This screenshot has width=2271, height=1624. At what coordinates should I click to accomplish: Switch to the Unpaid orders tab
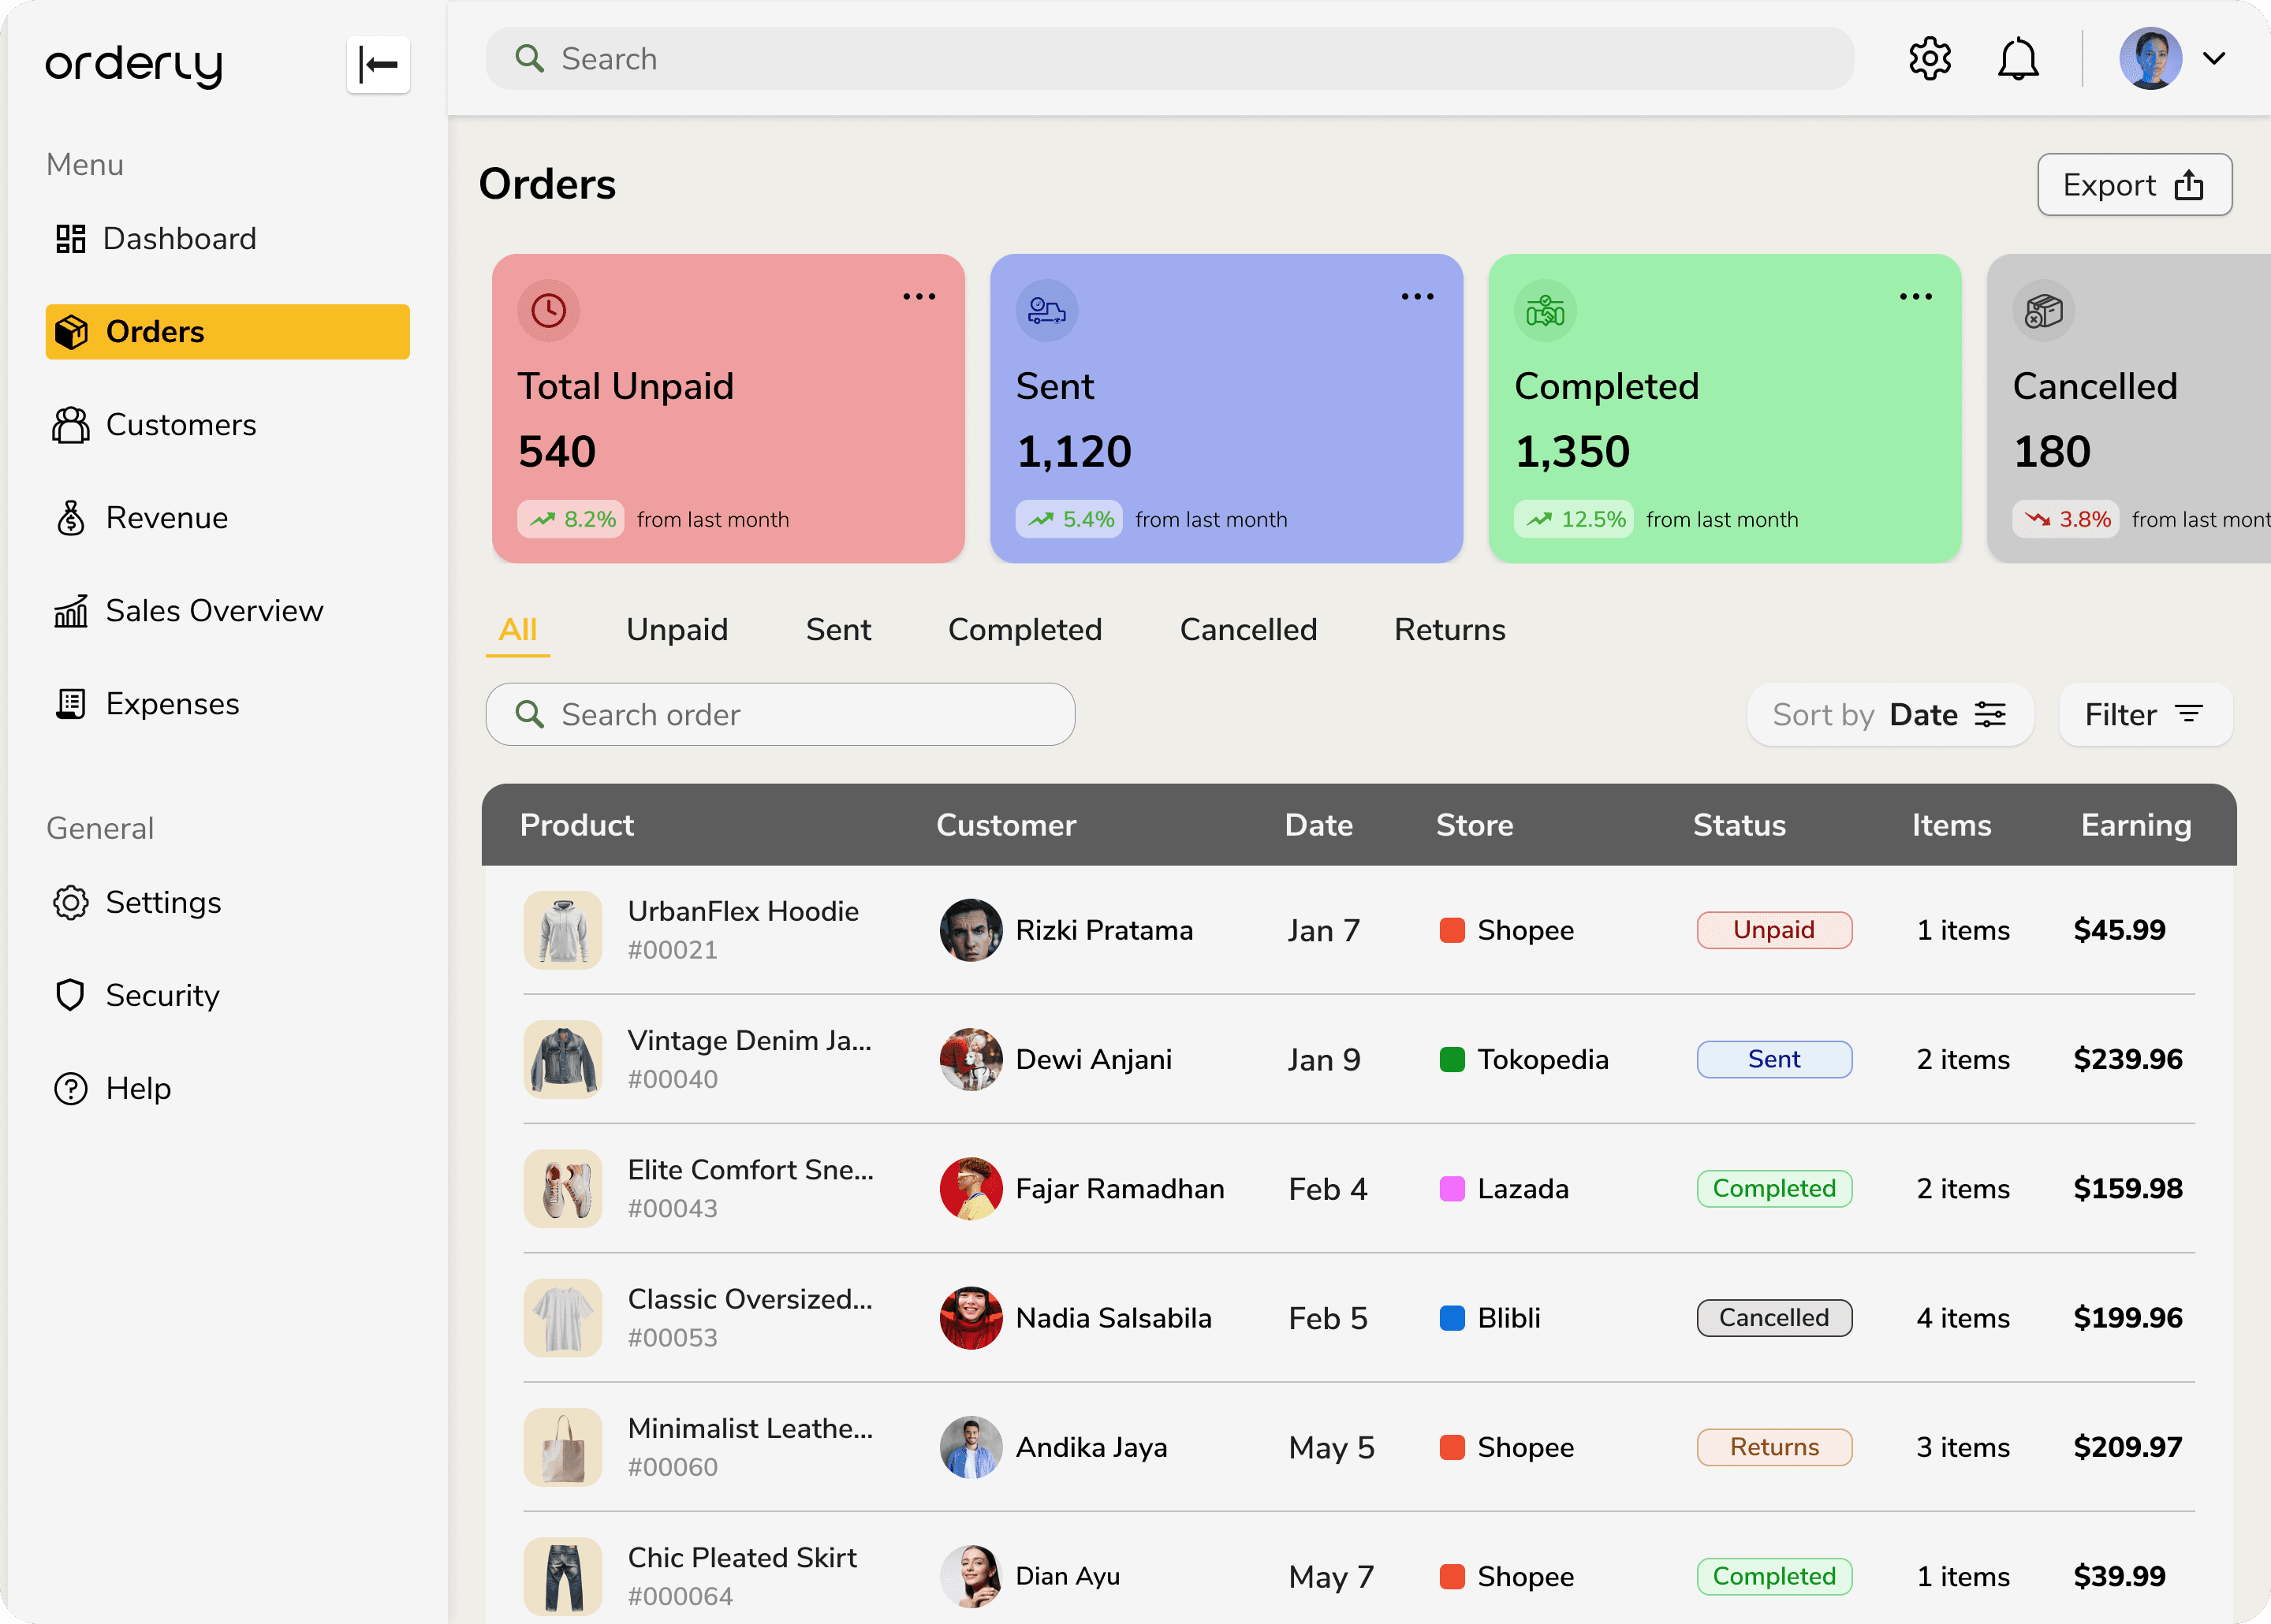click(677, 630)
